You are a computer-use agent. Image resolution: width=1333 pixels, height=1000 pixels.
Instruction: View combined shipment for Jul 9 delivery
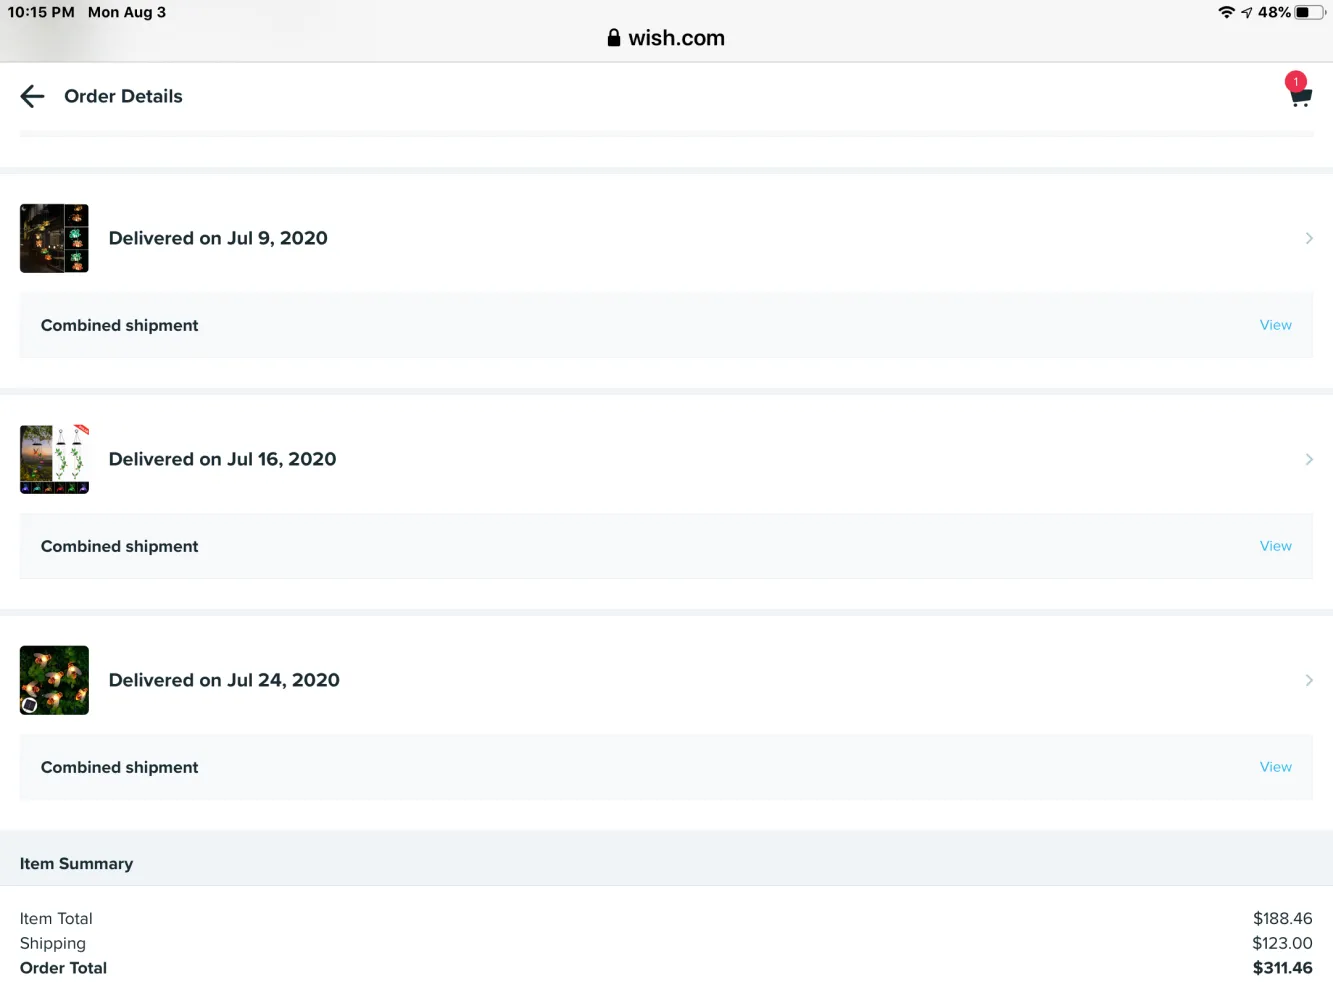[x=1275, y=325]
